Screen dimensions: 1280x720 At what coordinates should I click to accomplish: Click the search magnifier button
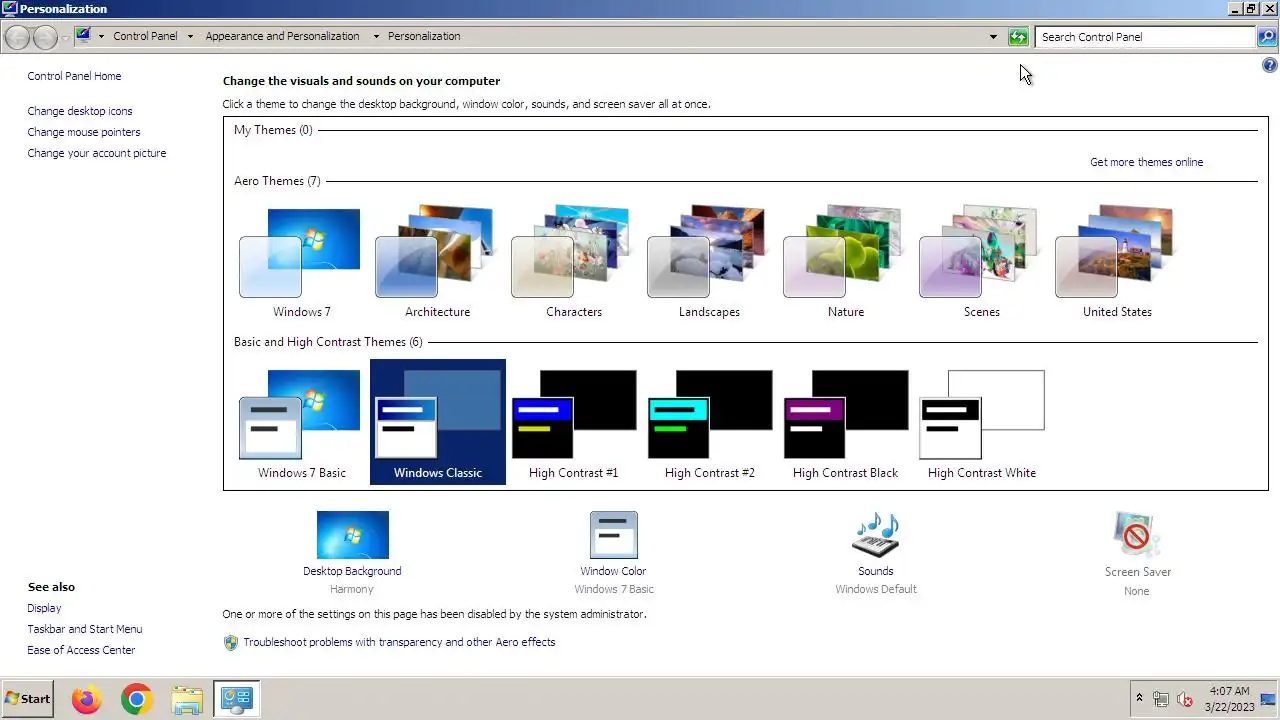1267,37
